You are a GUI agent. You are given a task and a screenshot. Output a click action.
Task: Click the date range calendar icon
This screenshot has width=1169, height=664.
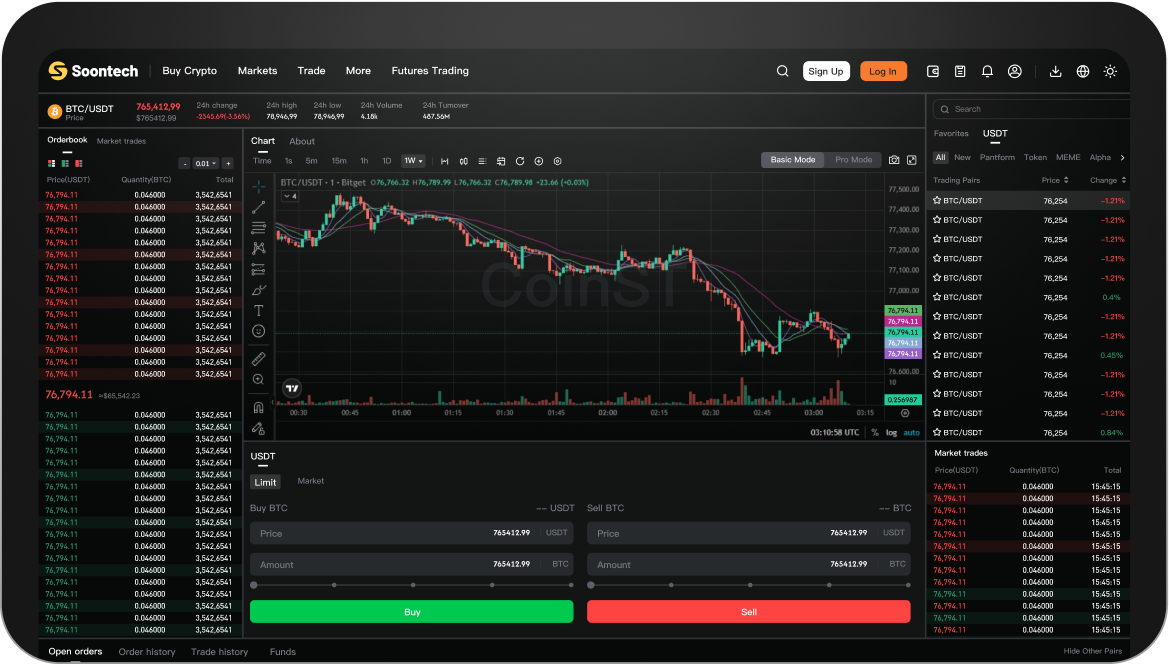coord(501,161)
